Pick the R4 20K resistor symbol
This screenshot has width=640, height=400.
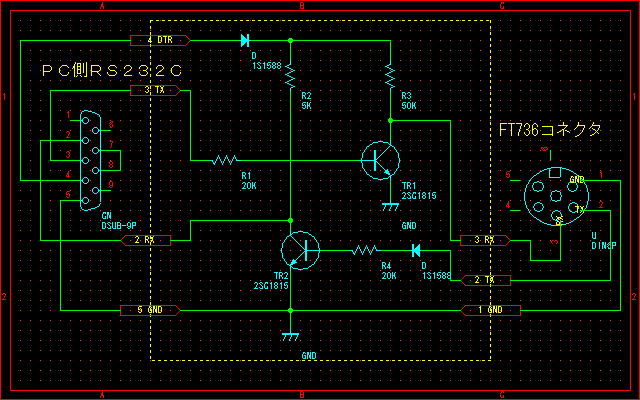tap(365, 250)
